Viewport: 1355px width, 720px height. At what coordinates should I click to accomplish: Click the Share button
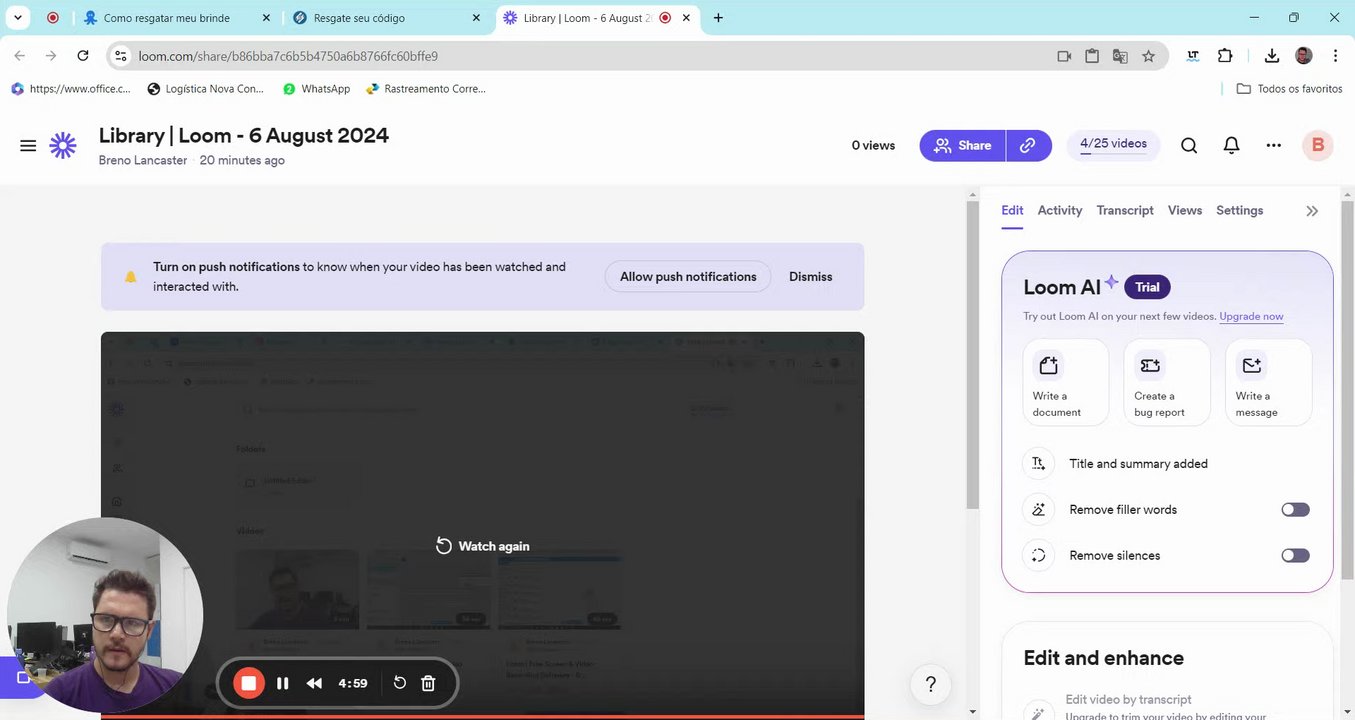click(x=963, y=145)
